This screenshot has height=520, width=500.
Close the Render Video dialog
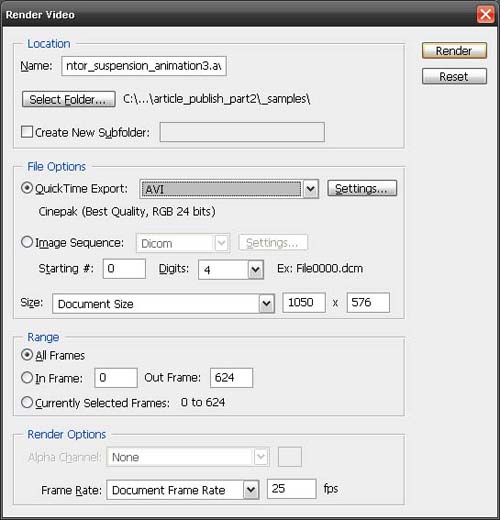tap(485, 15)
